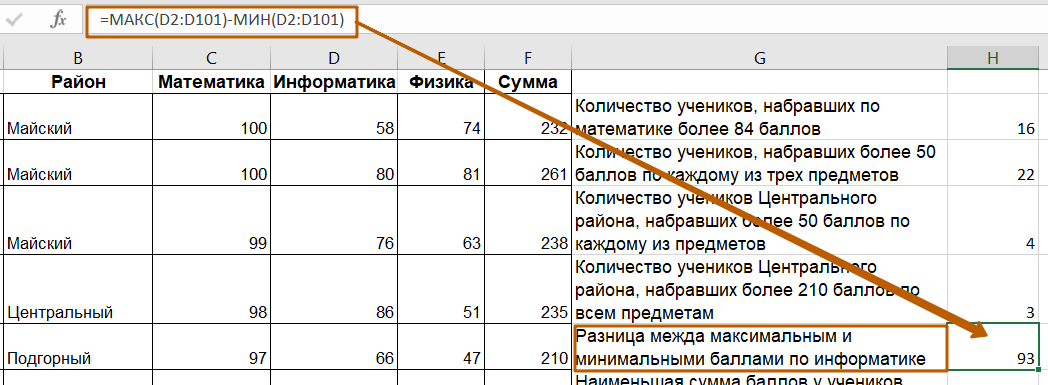This screenshot has height=385, width=1048.
Task: Select column F header
Action: 529,58
